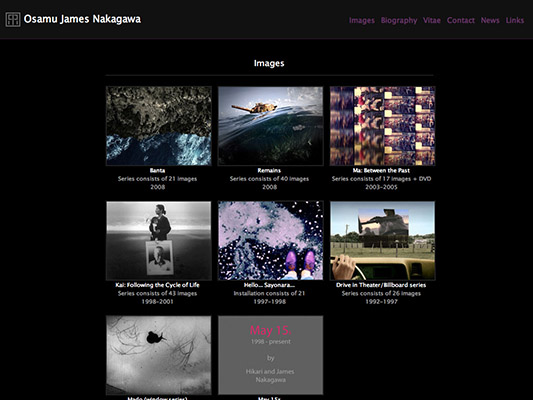Open the News menu link
The height and width of the screenshot is (400, 533).
pos(490,20)
